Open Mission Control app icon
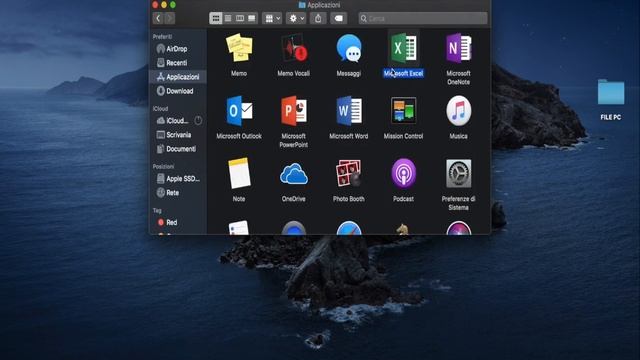Image resolution: width=640 pixels, height=360 pixels. (x=404, y=111)
